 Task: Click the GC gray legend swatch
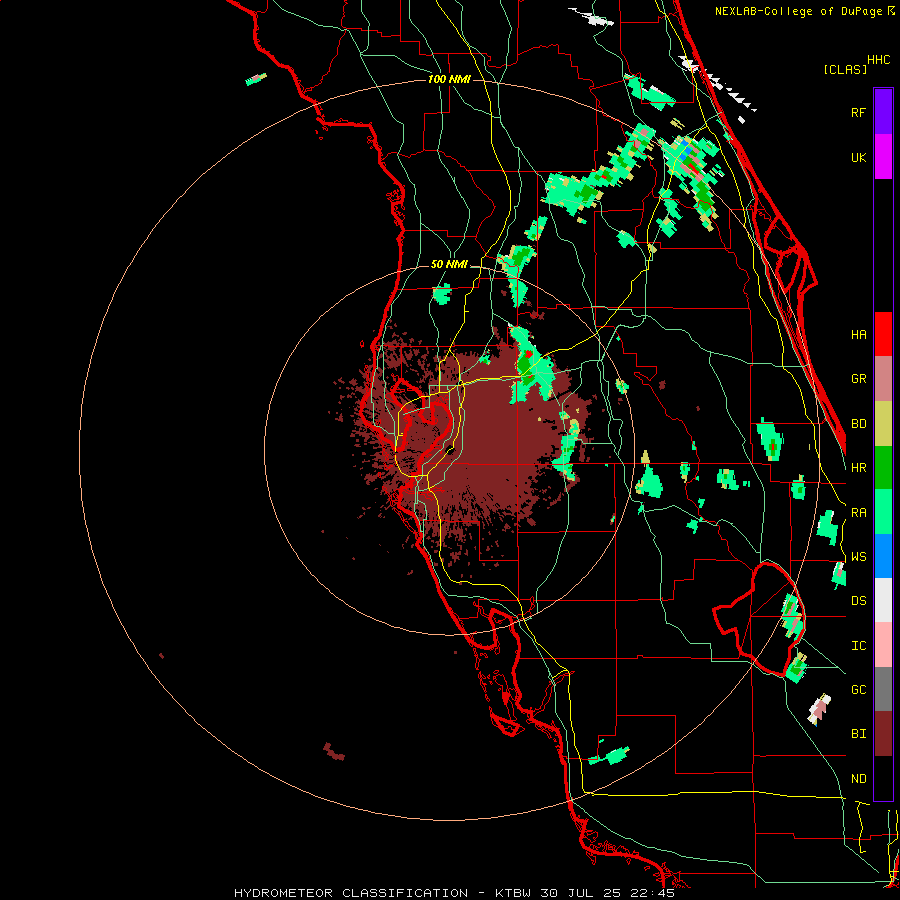coord(883,689)
